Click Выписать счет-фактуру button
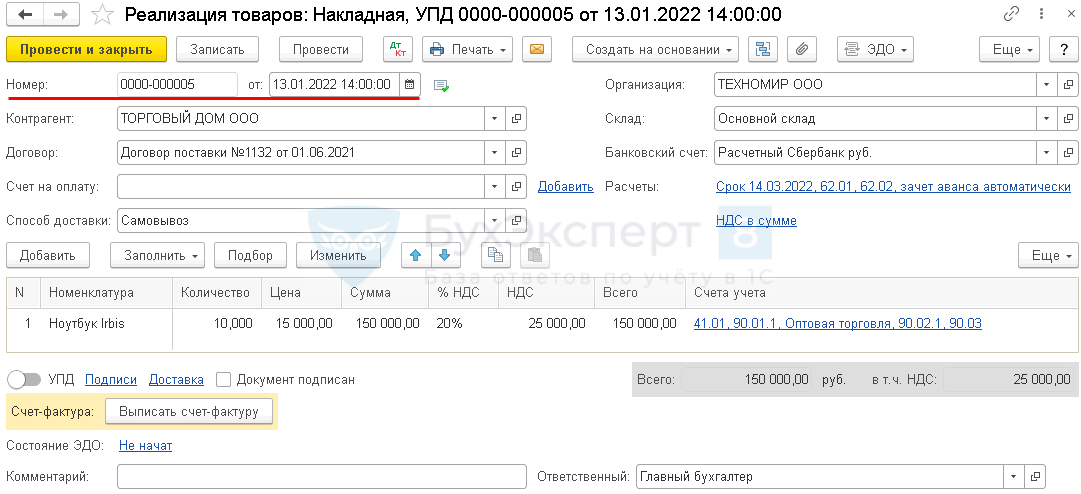 (188, 411)
